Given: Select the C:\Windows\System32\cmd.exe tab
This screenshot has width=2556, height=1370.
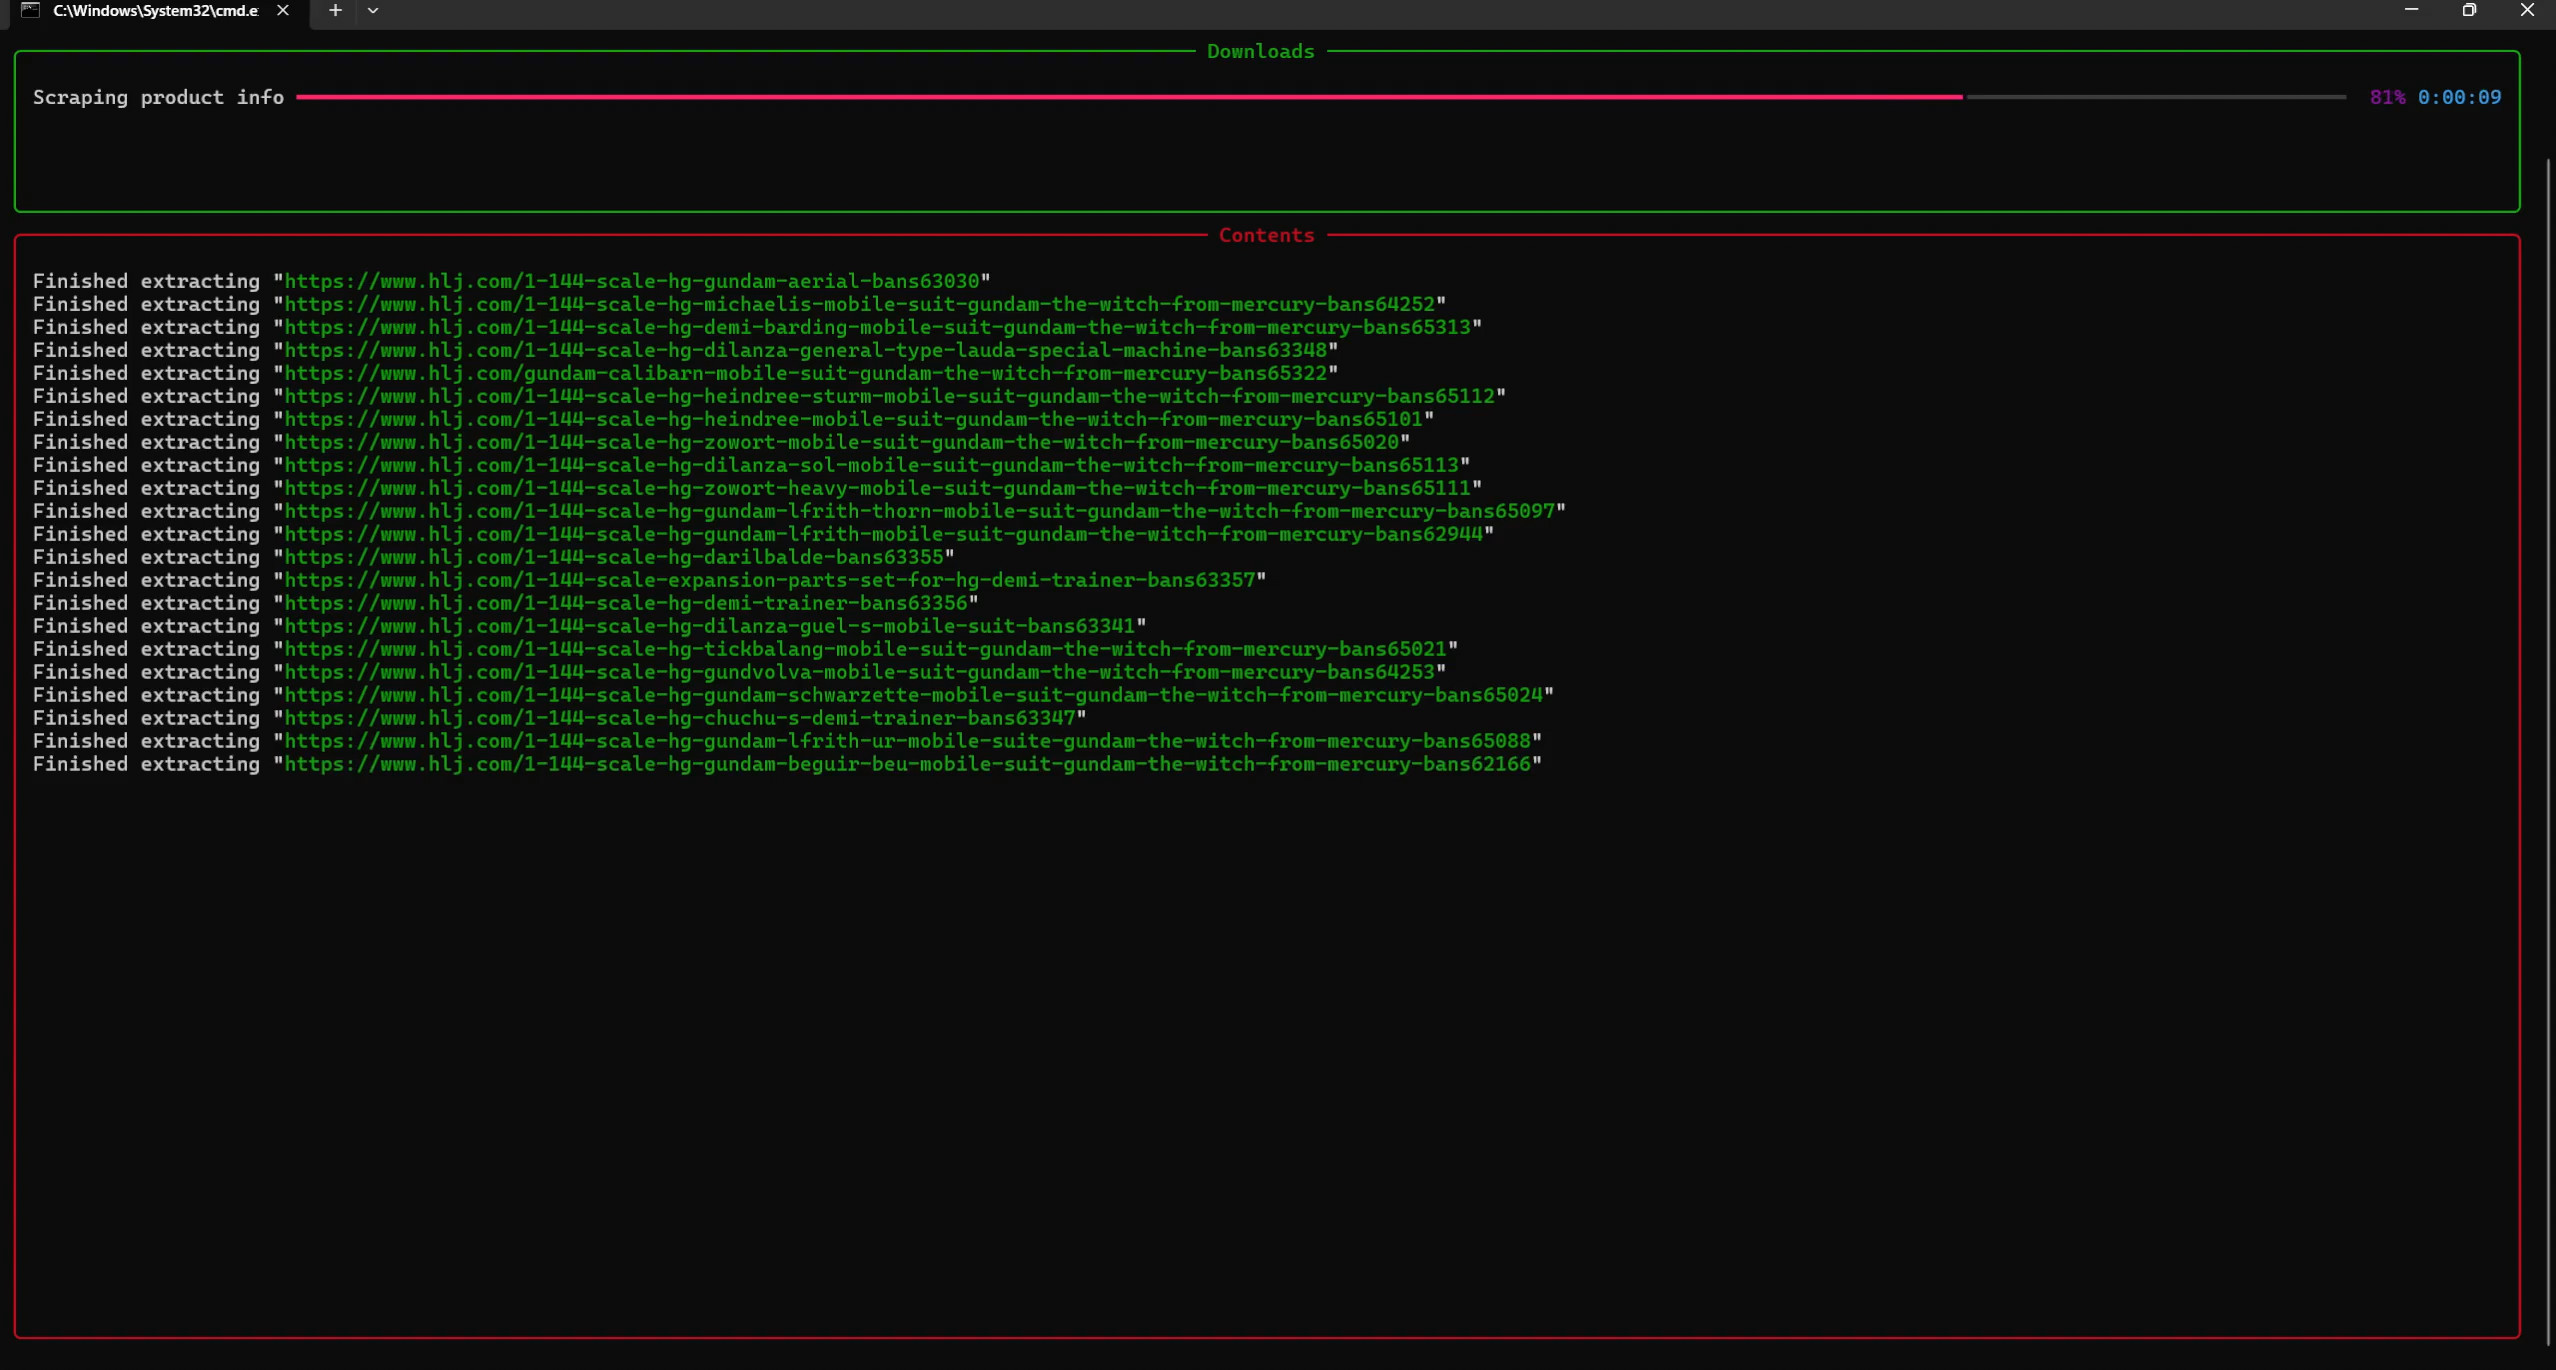Looking at the screenshot, I should 155,10.
